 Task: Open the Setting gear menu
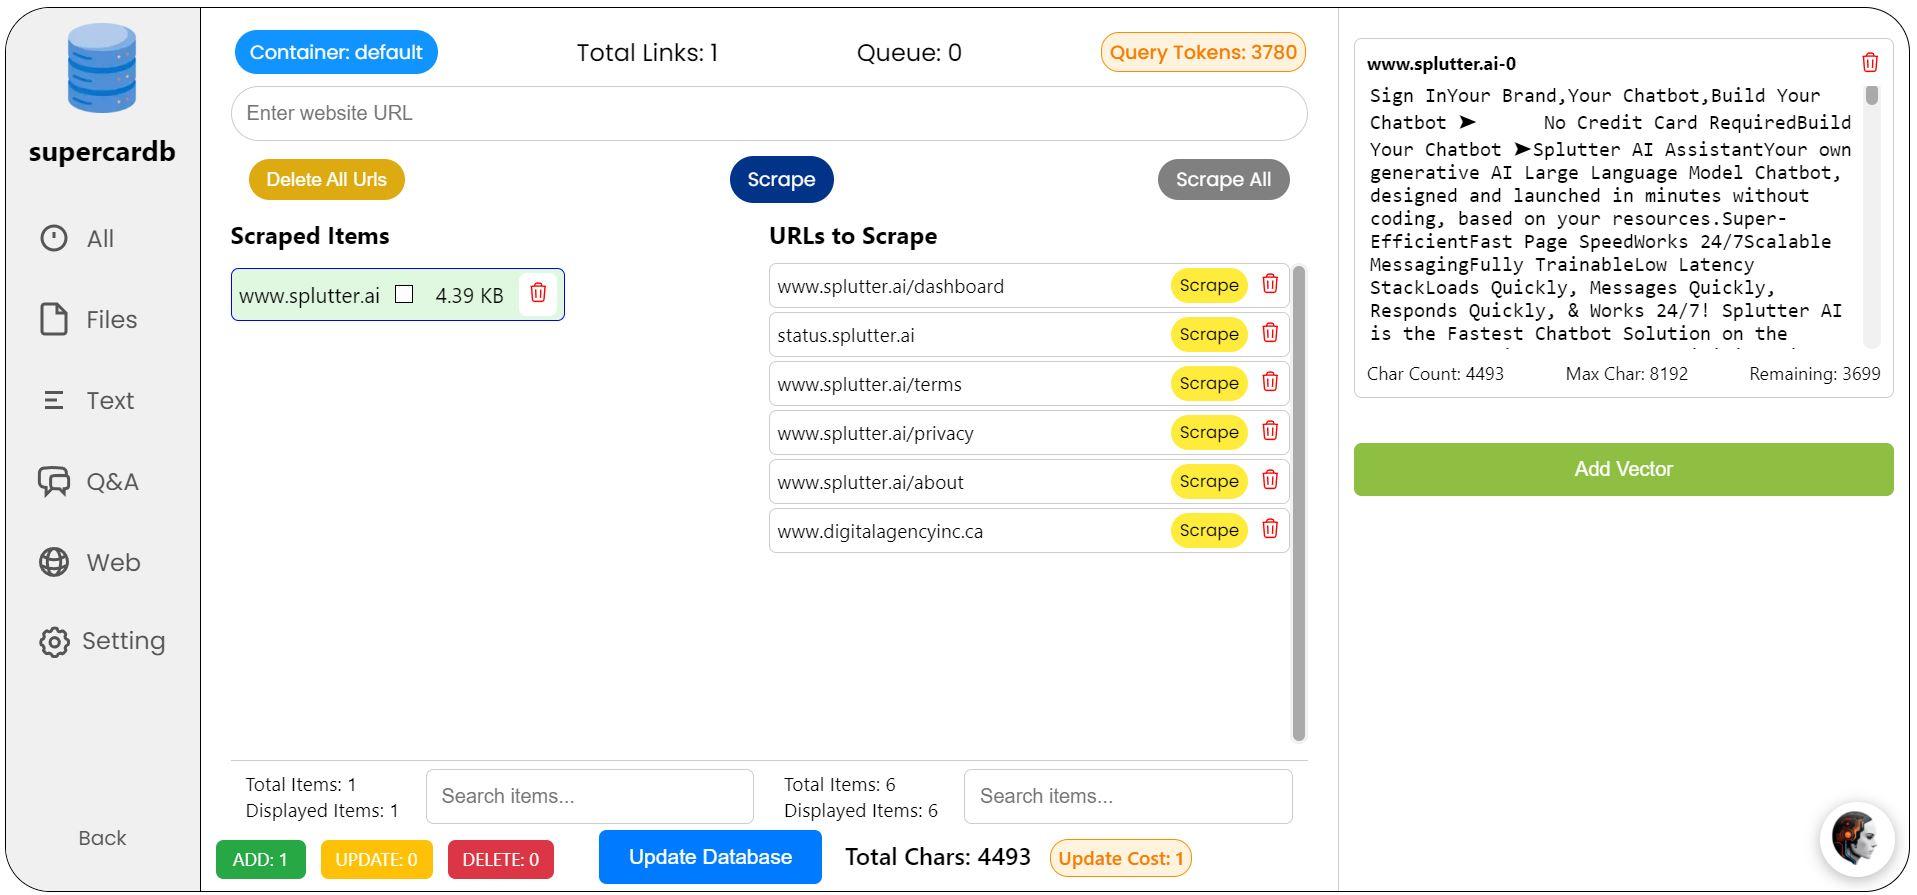coord(102,641)
